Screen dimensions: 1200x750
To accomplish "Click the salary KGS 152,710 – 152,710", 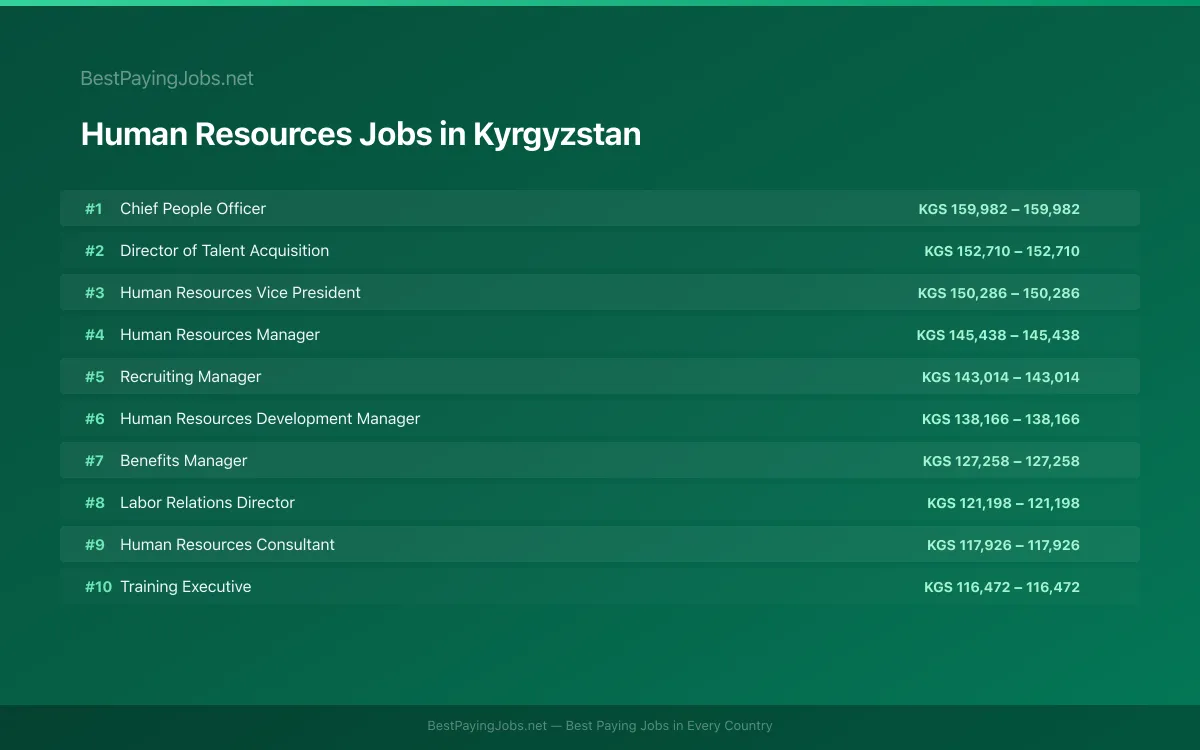I will tap(1002, 251).
